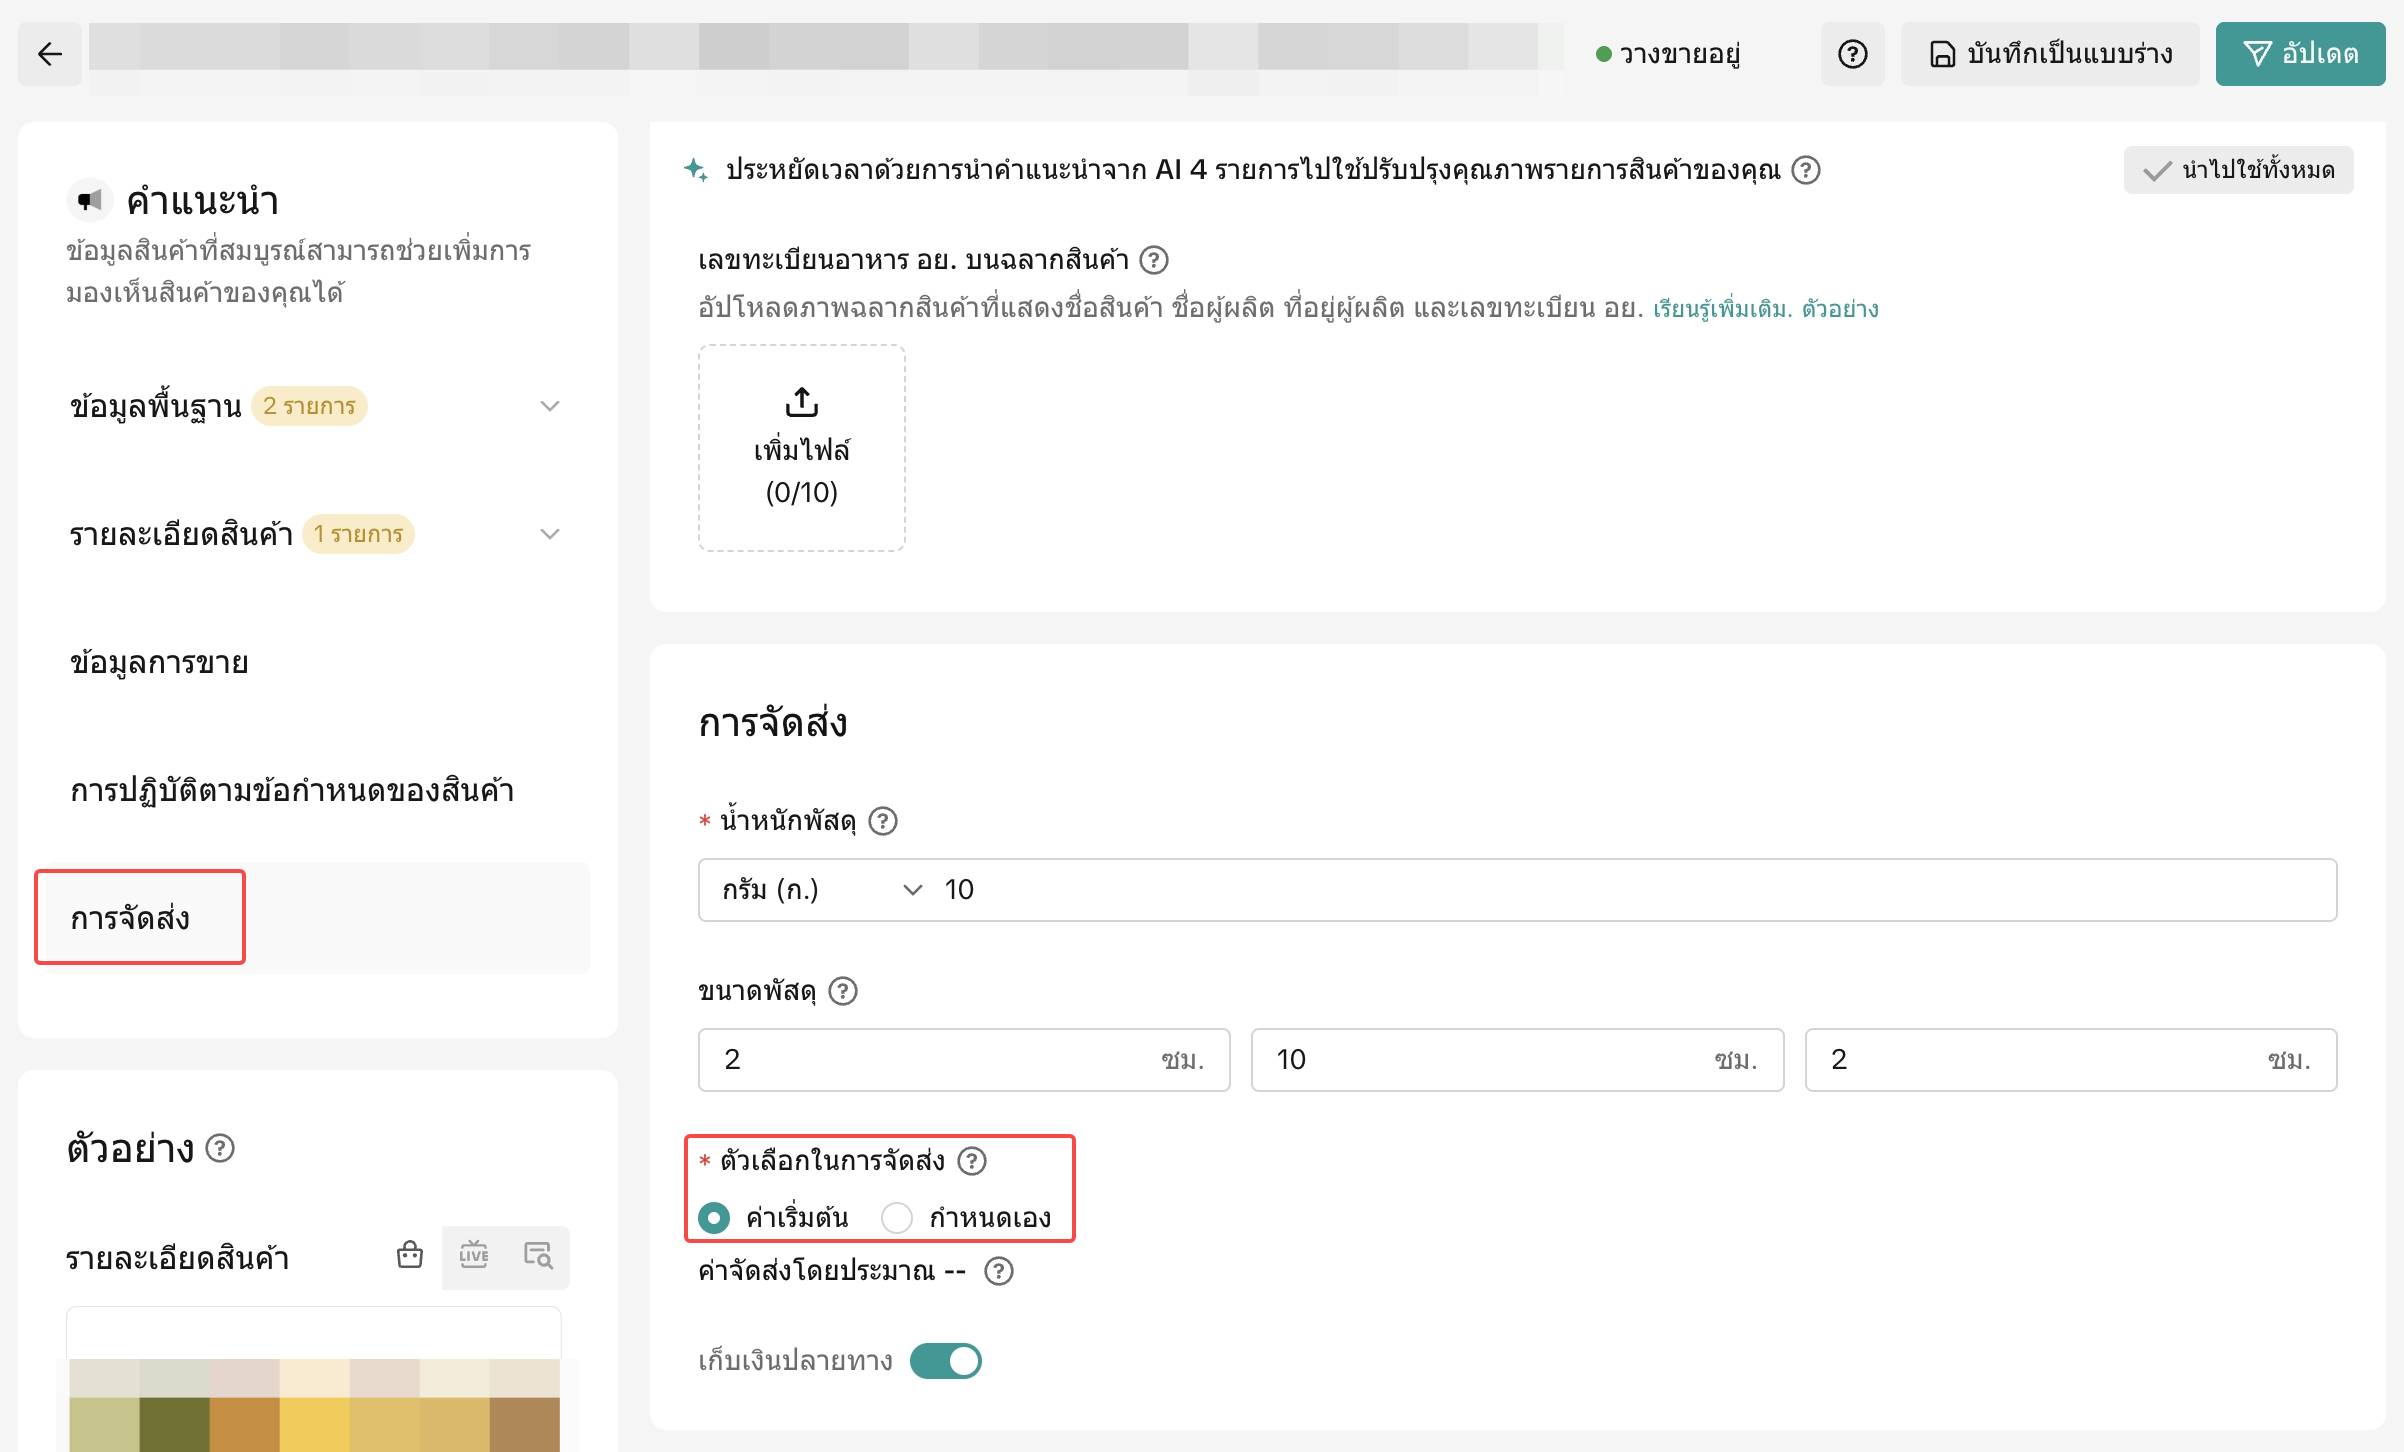Image resolution: width=2404 pixels, height=1452 pixels.
Task: Click the back arrow icon
Action: coord(50,54)
